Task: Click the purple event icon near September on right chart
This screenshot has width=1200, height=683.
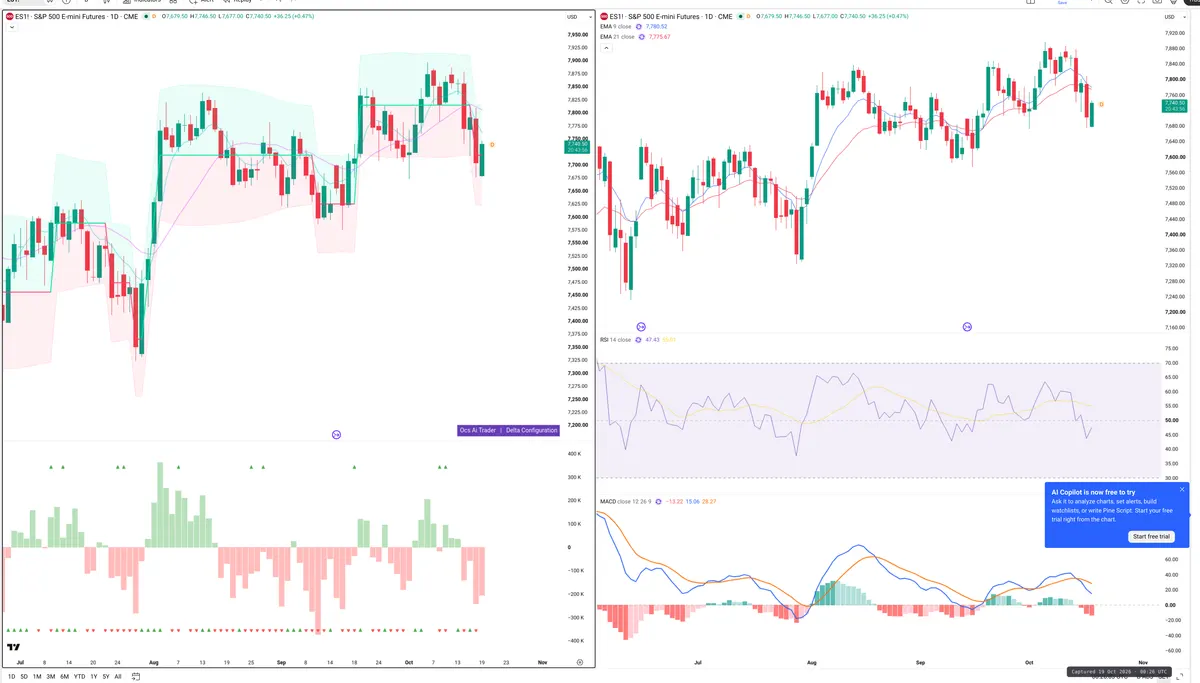Action: click(x=967, y=327)
